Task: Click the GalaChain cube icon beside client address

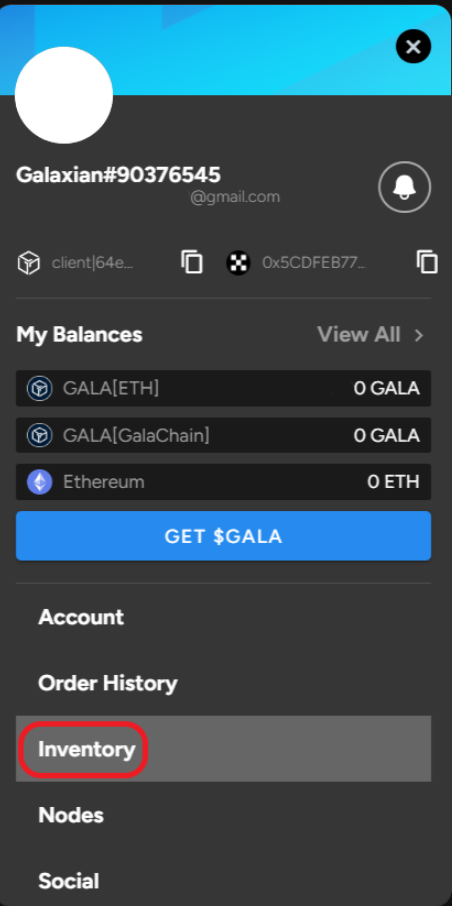Action: pos(28,263)
